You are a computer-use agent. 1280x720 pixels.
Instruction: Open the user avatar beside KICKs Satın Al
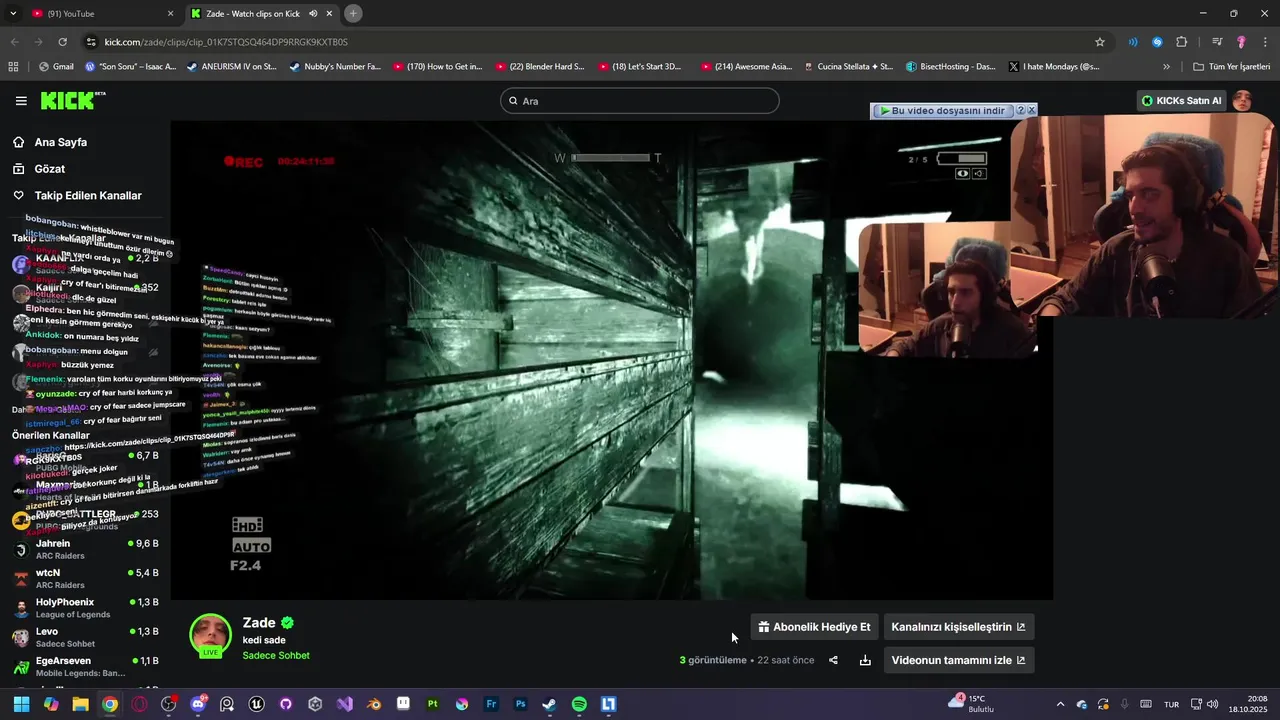(1242, 100)
